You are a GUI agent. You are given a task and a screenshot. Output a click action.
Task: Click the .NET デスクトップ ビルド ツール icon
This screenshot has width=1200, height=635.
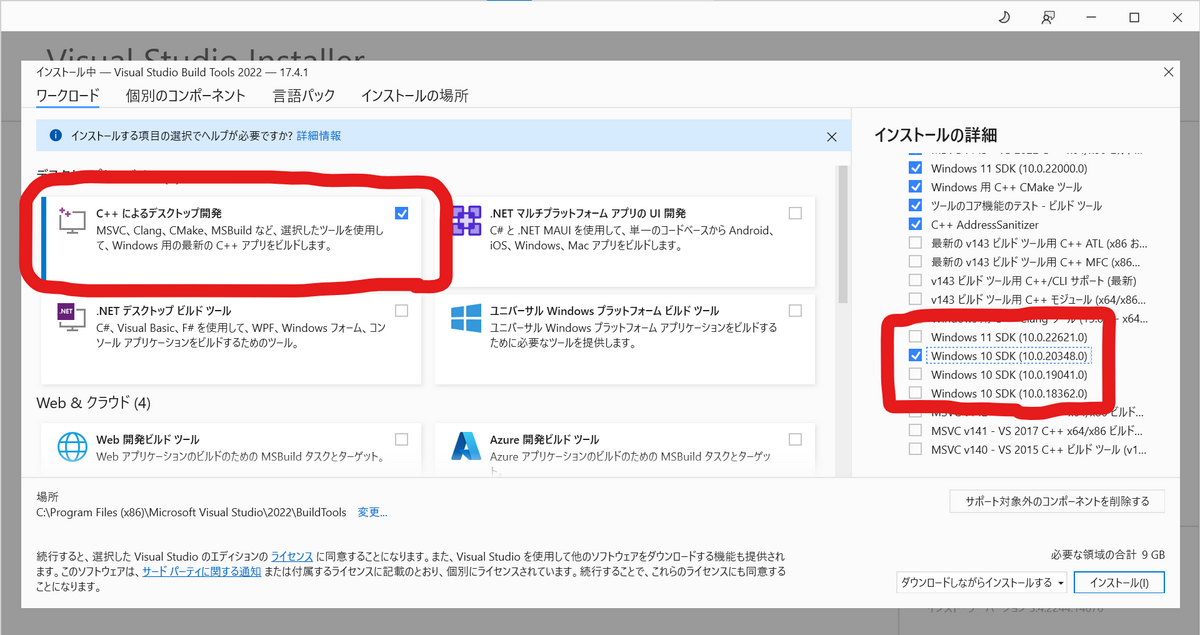[74, 318]
